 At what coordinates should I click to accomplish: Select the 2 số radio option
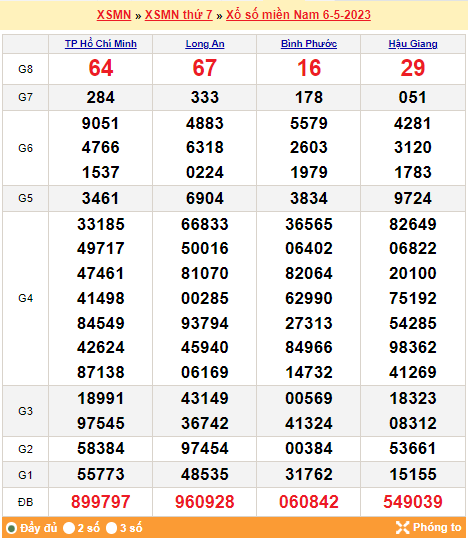coord(69,528)
